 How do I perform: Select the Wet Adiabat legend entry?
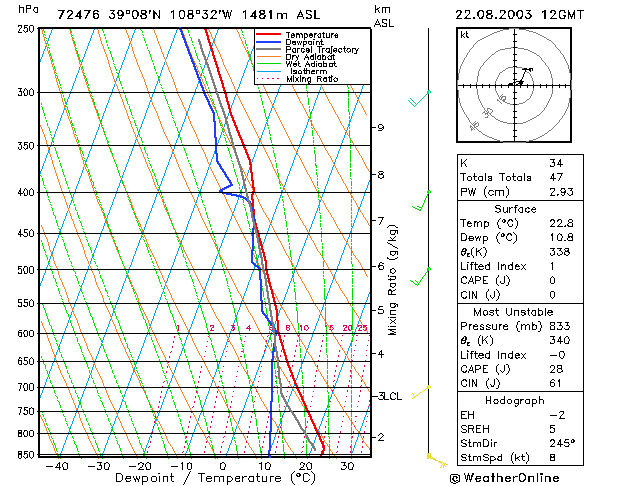point(311,64)
